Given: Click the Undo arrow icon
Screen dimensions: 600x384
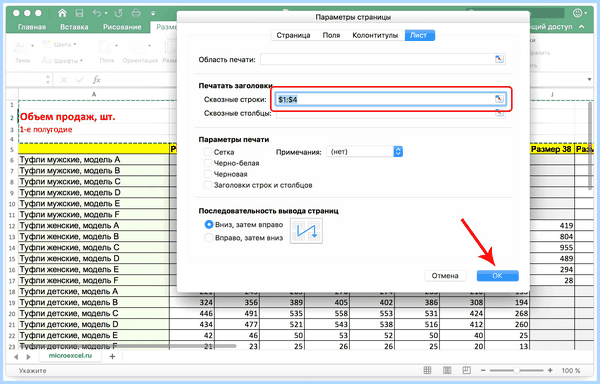Looking at the screenshot, I should click(97, 13).
